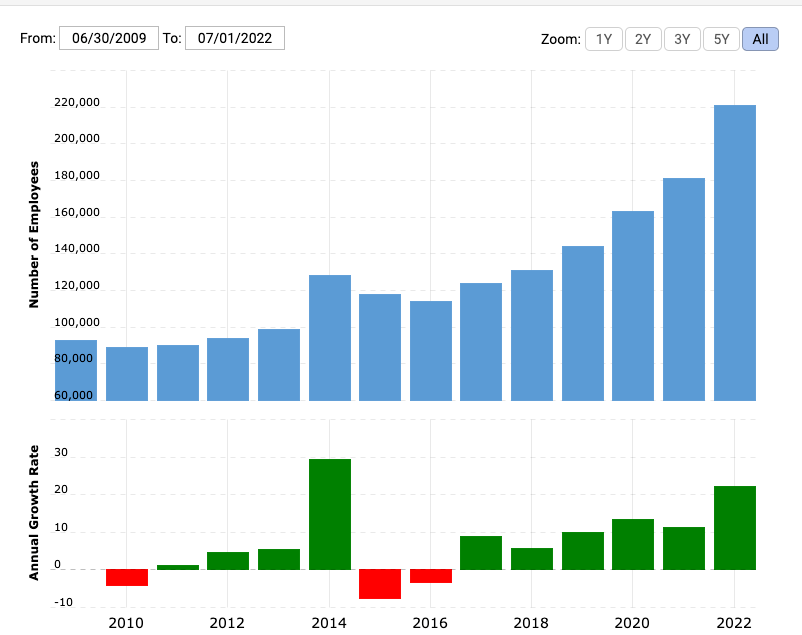Click the 2010 blue employees bar
This screenshot has height=635, width=802.
pos(127,373)
